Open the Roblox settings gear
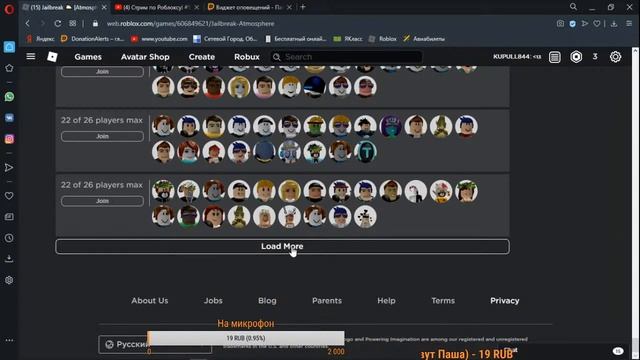Viewport: 640px width, 360px height. coord(615,57)
